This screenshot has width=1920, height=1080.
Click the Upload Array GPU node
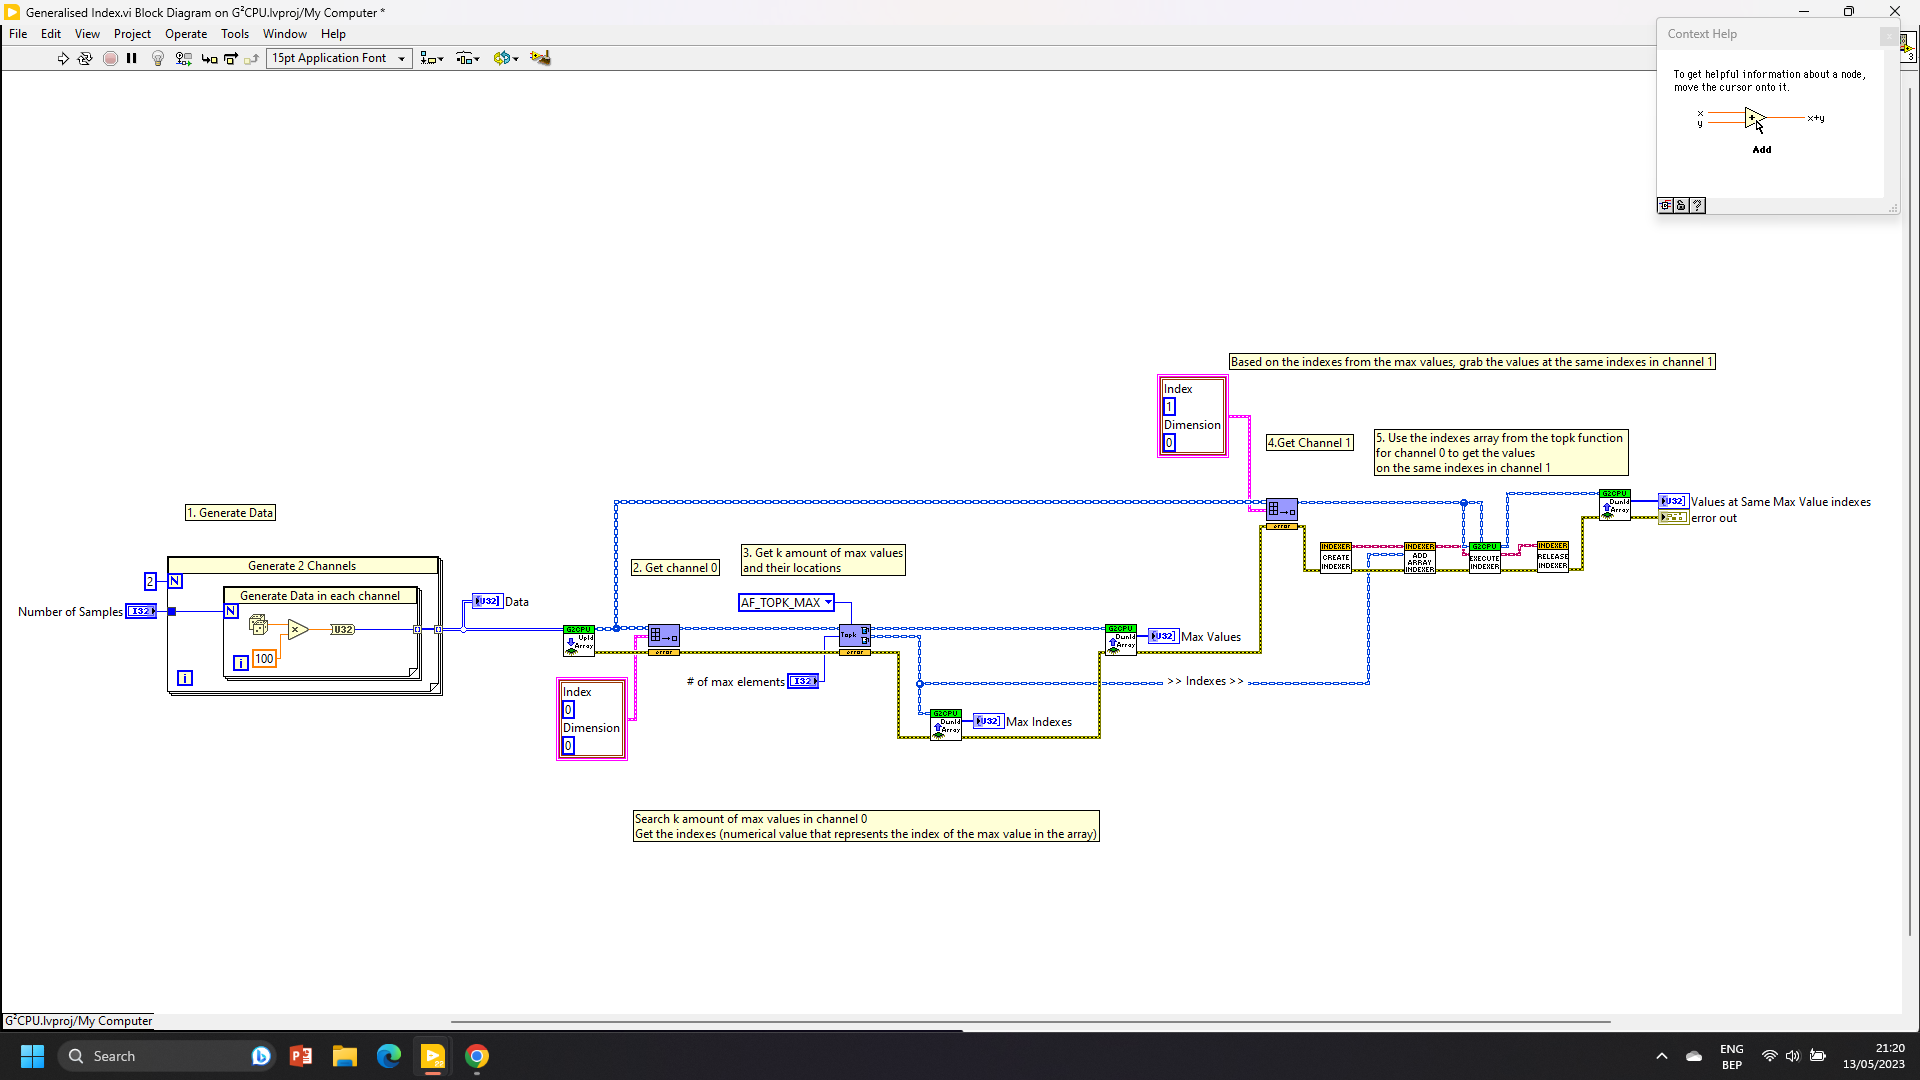[579, 640]
